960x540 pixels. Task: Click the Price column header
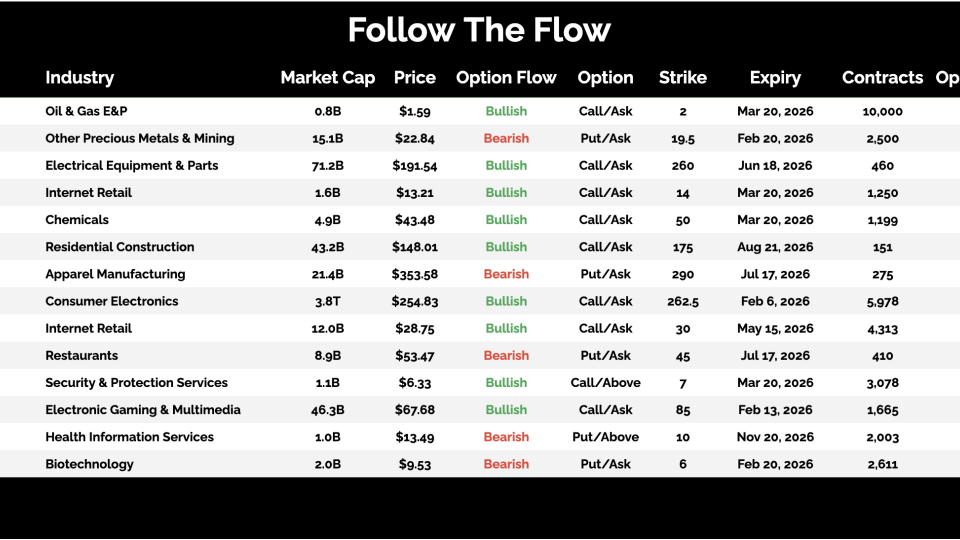(x=415, y=78)
